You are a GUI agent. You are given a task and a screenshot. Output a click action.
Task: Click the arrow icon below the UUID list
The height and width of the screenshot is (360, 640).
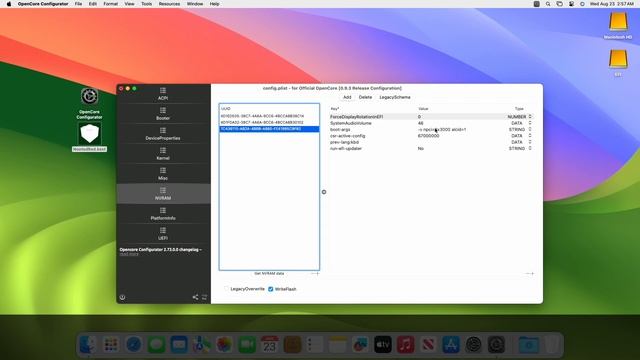pos(315,273)
